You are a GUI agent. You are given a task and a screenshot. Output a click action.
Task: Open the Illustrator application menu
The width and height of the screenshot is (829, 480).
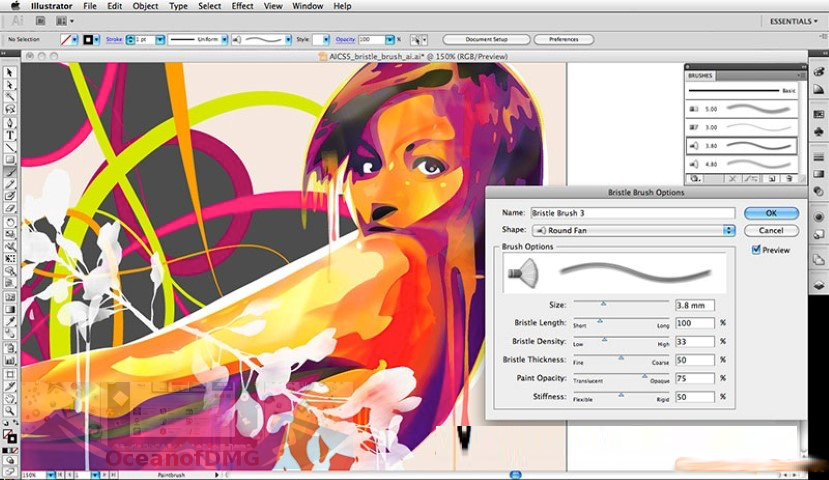pos(51,6)
